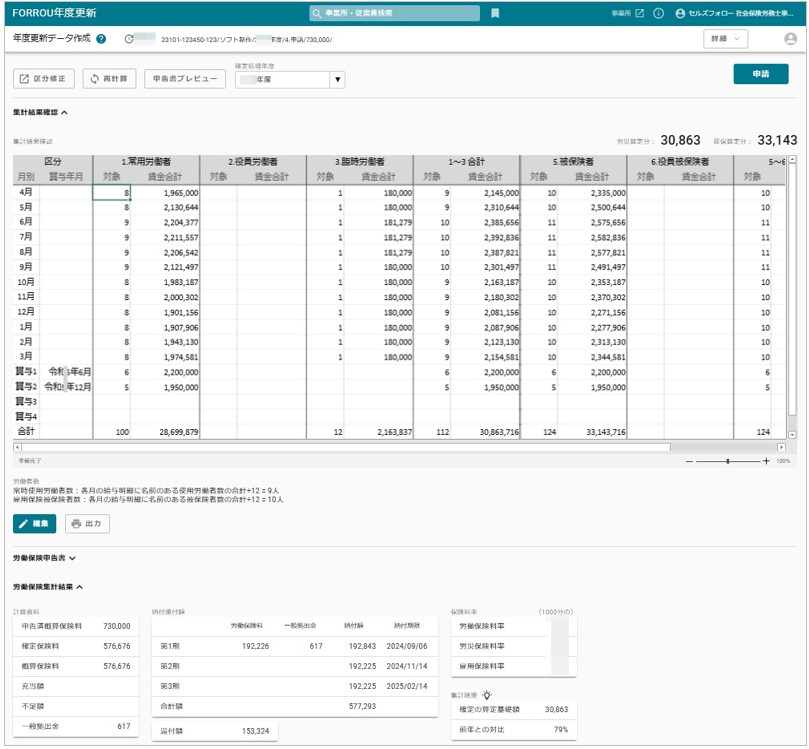The width and height of the screenshot is (809, 749).
Task: Select the 4月 常用労働者 対象 cell
Action: (111, 192)
